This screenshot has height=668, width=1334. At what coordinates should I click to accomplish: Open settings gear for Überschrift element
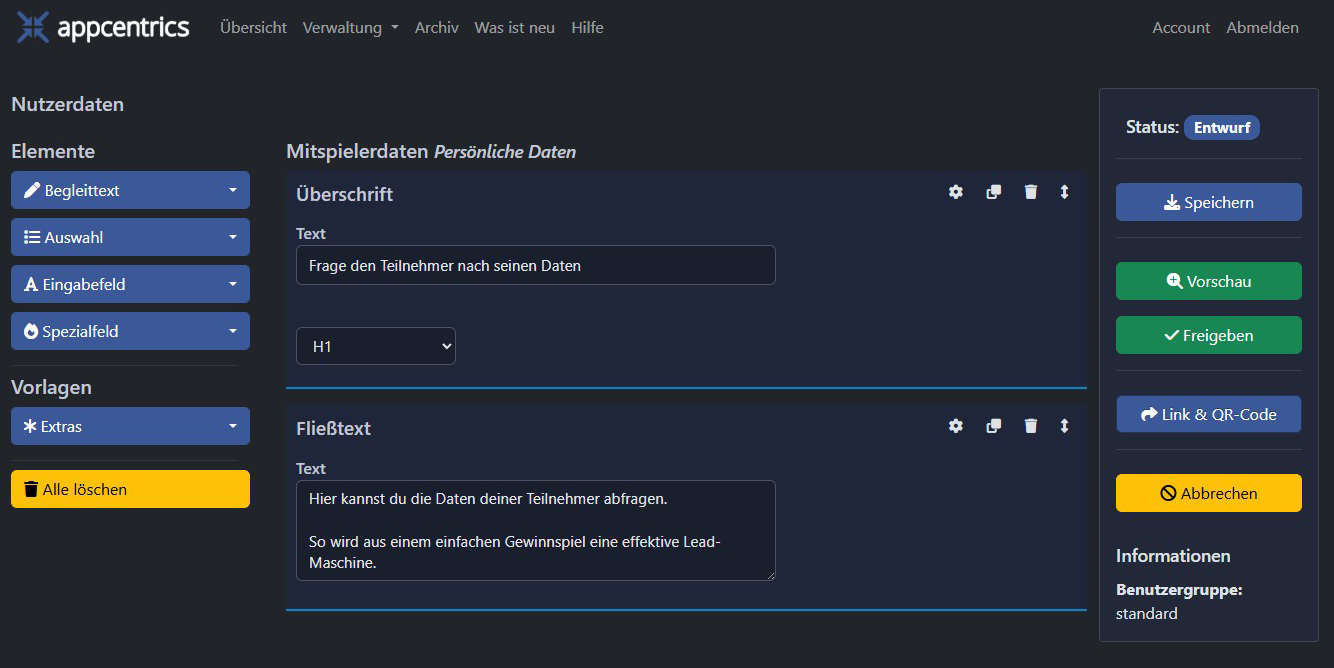tap(956, 192)
